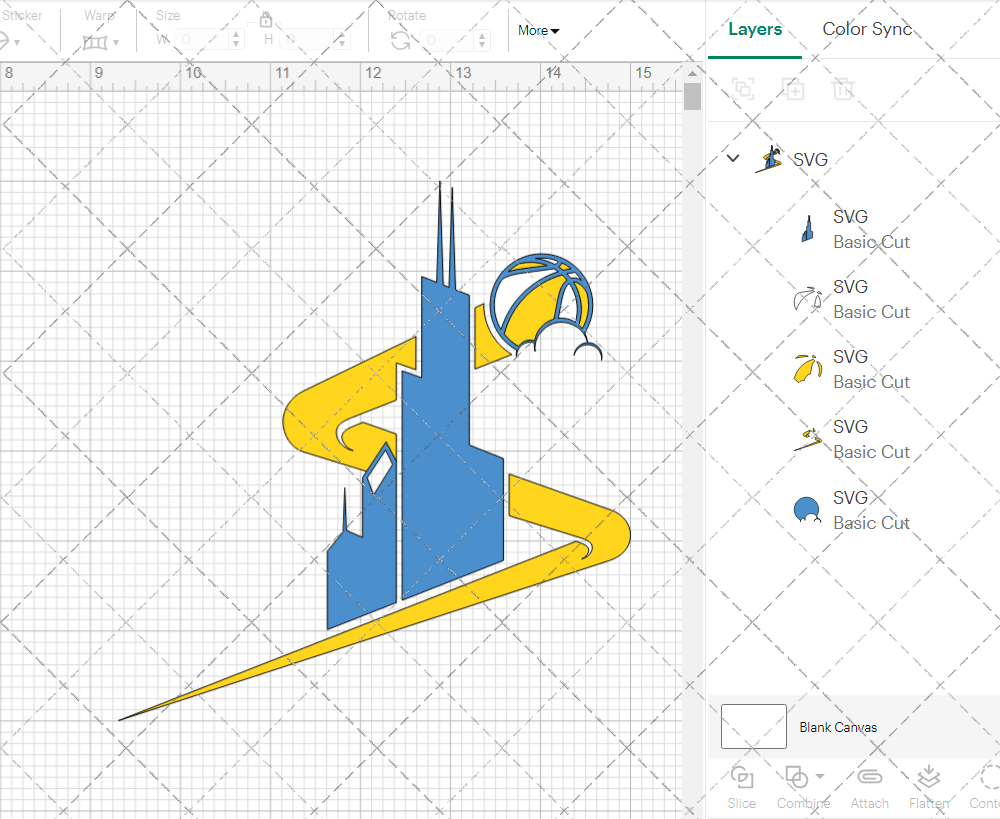Click the Blank Canvas label

838,727
